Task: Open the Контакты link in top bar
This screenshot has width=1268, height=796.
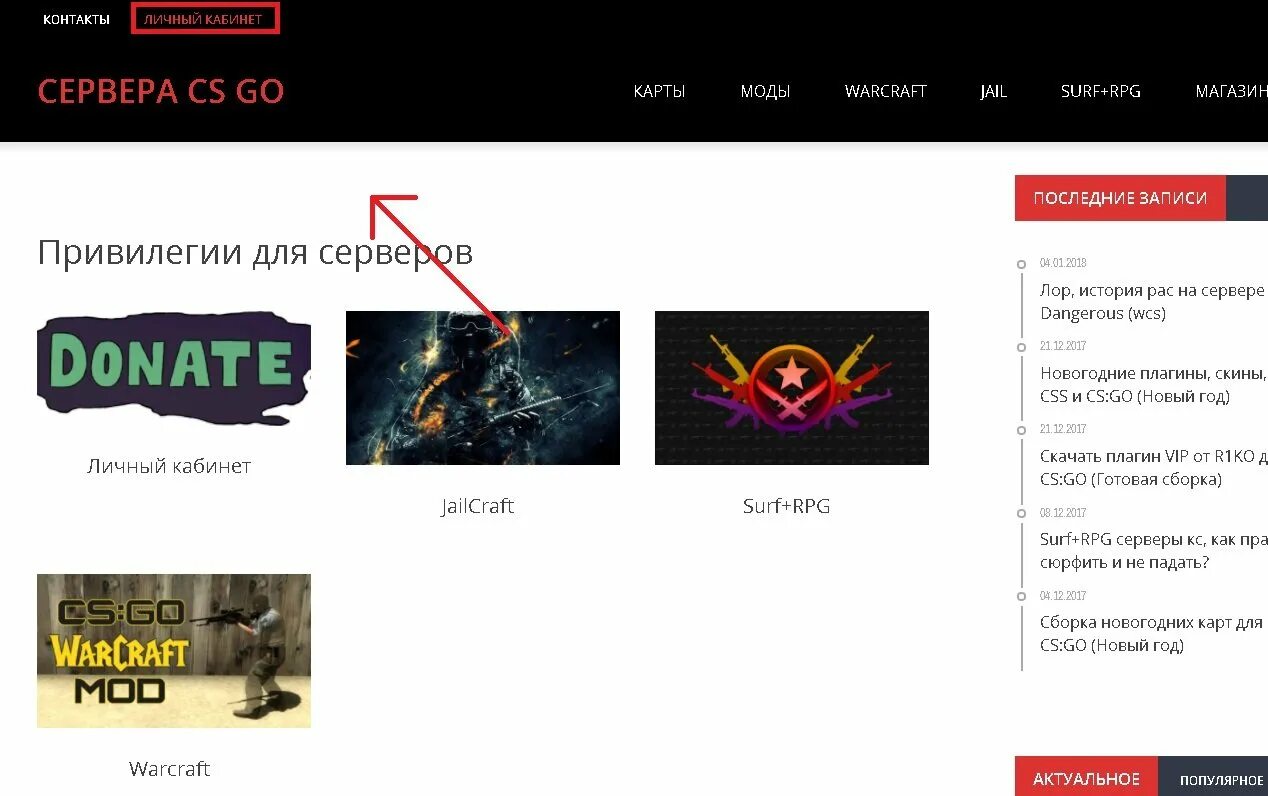Action: point(76,19)
